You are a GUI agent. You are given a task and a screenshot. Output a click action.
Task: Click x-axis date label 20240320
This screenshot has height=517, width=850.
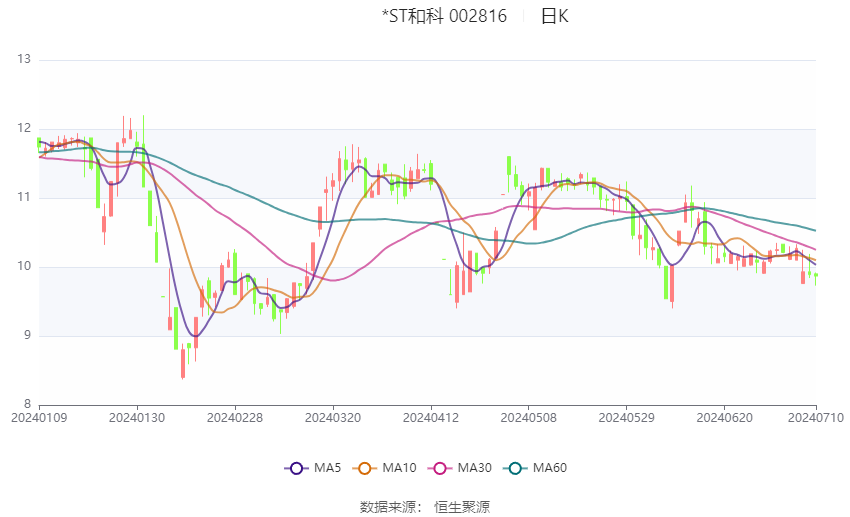tap(333, 418)
